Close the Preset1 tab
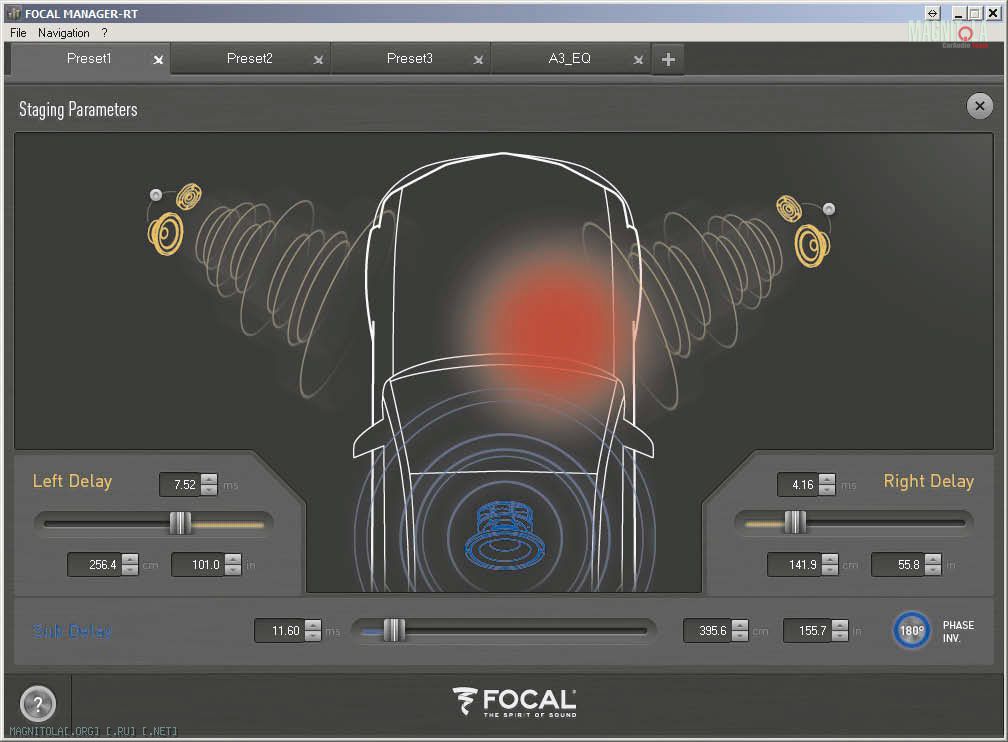This screenshot has height=742, width=1008. click(158, 60)
